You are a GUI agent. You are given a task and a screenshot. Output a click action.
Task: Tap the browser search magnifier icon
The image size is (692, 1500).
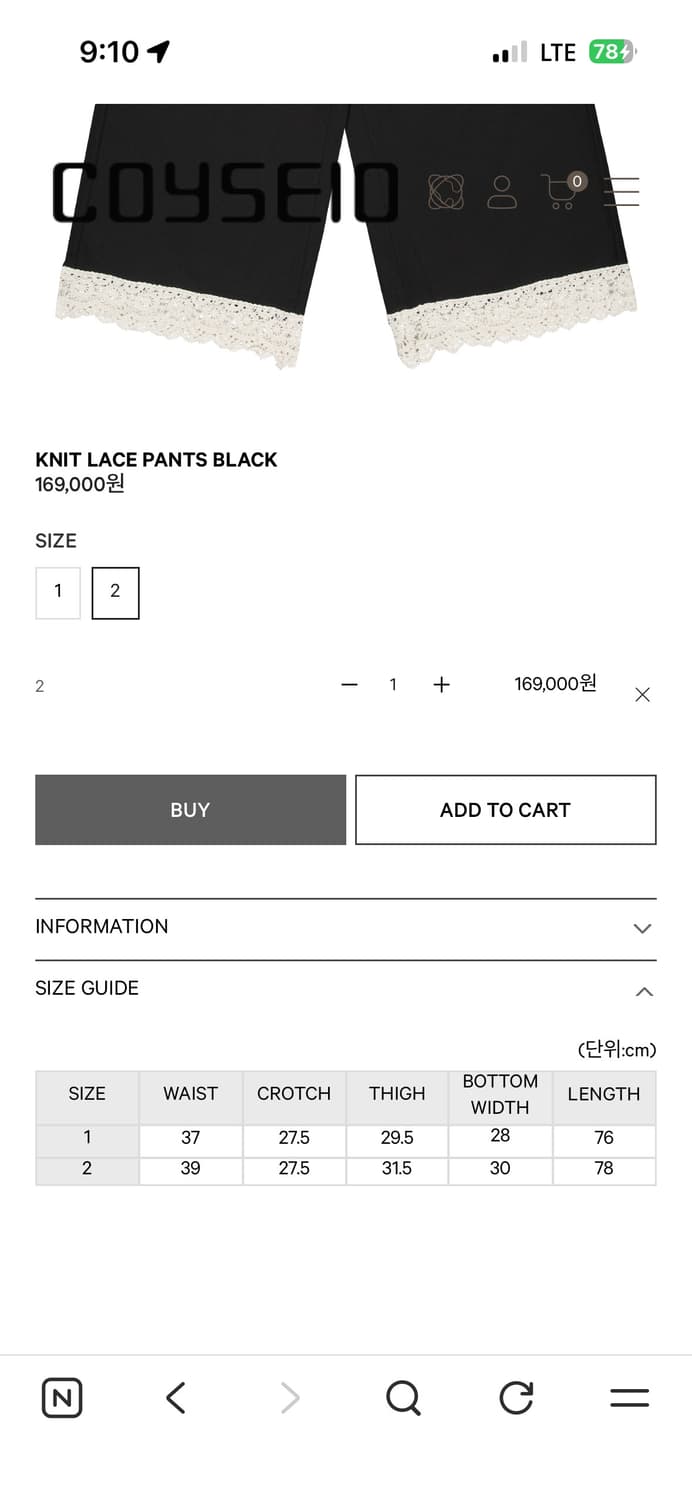(x=403, y=1397)
